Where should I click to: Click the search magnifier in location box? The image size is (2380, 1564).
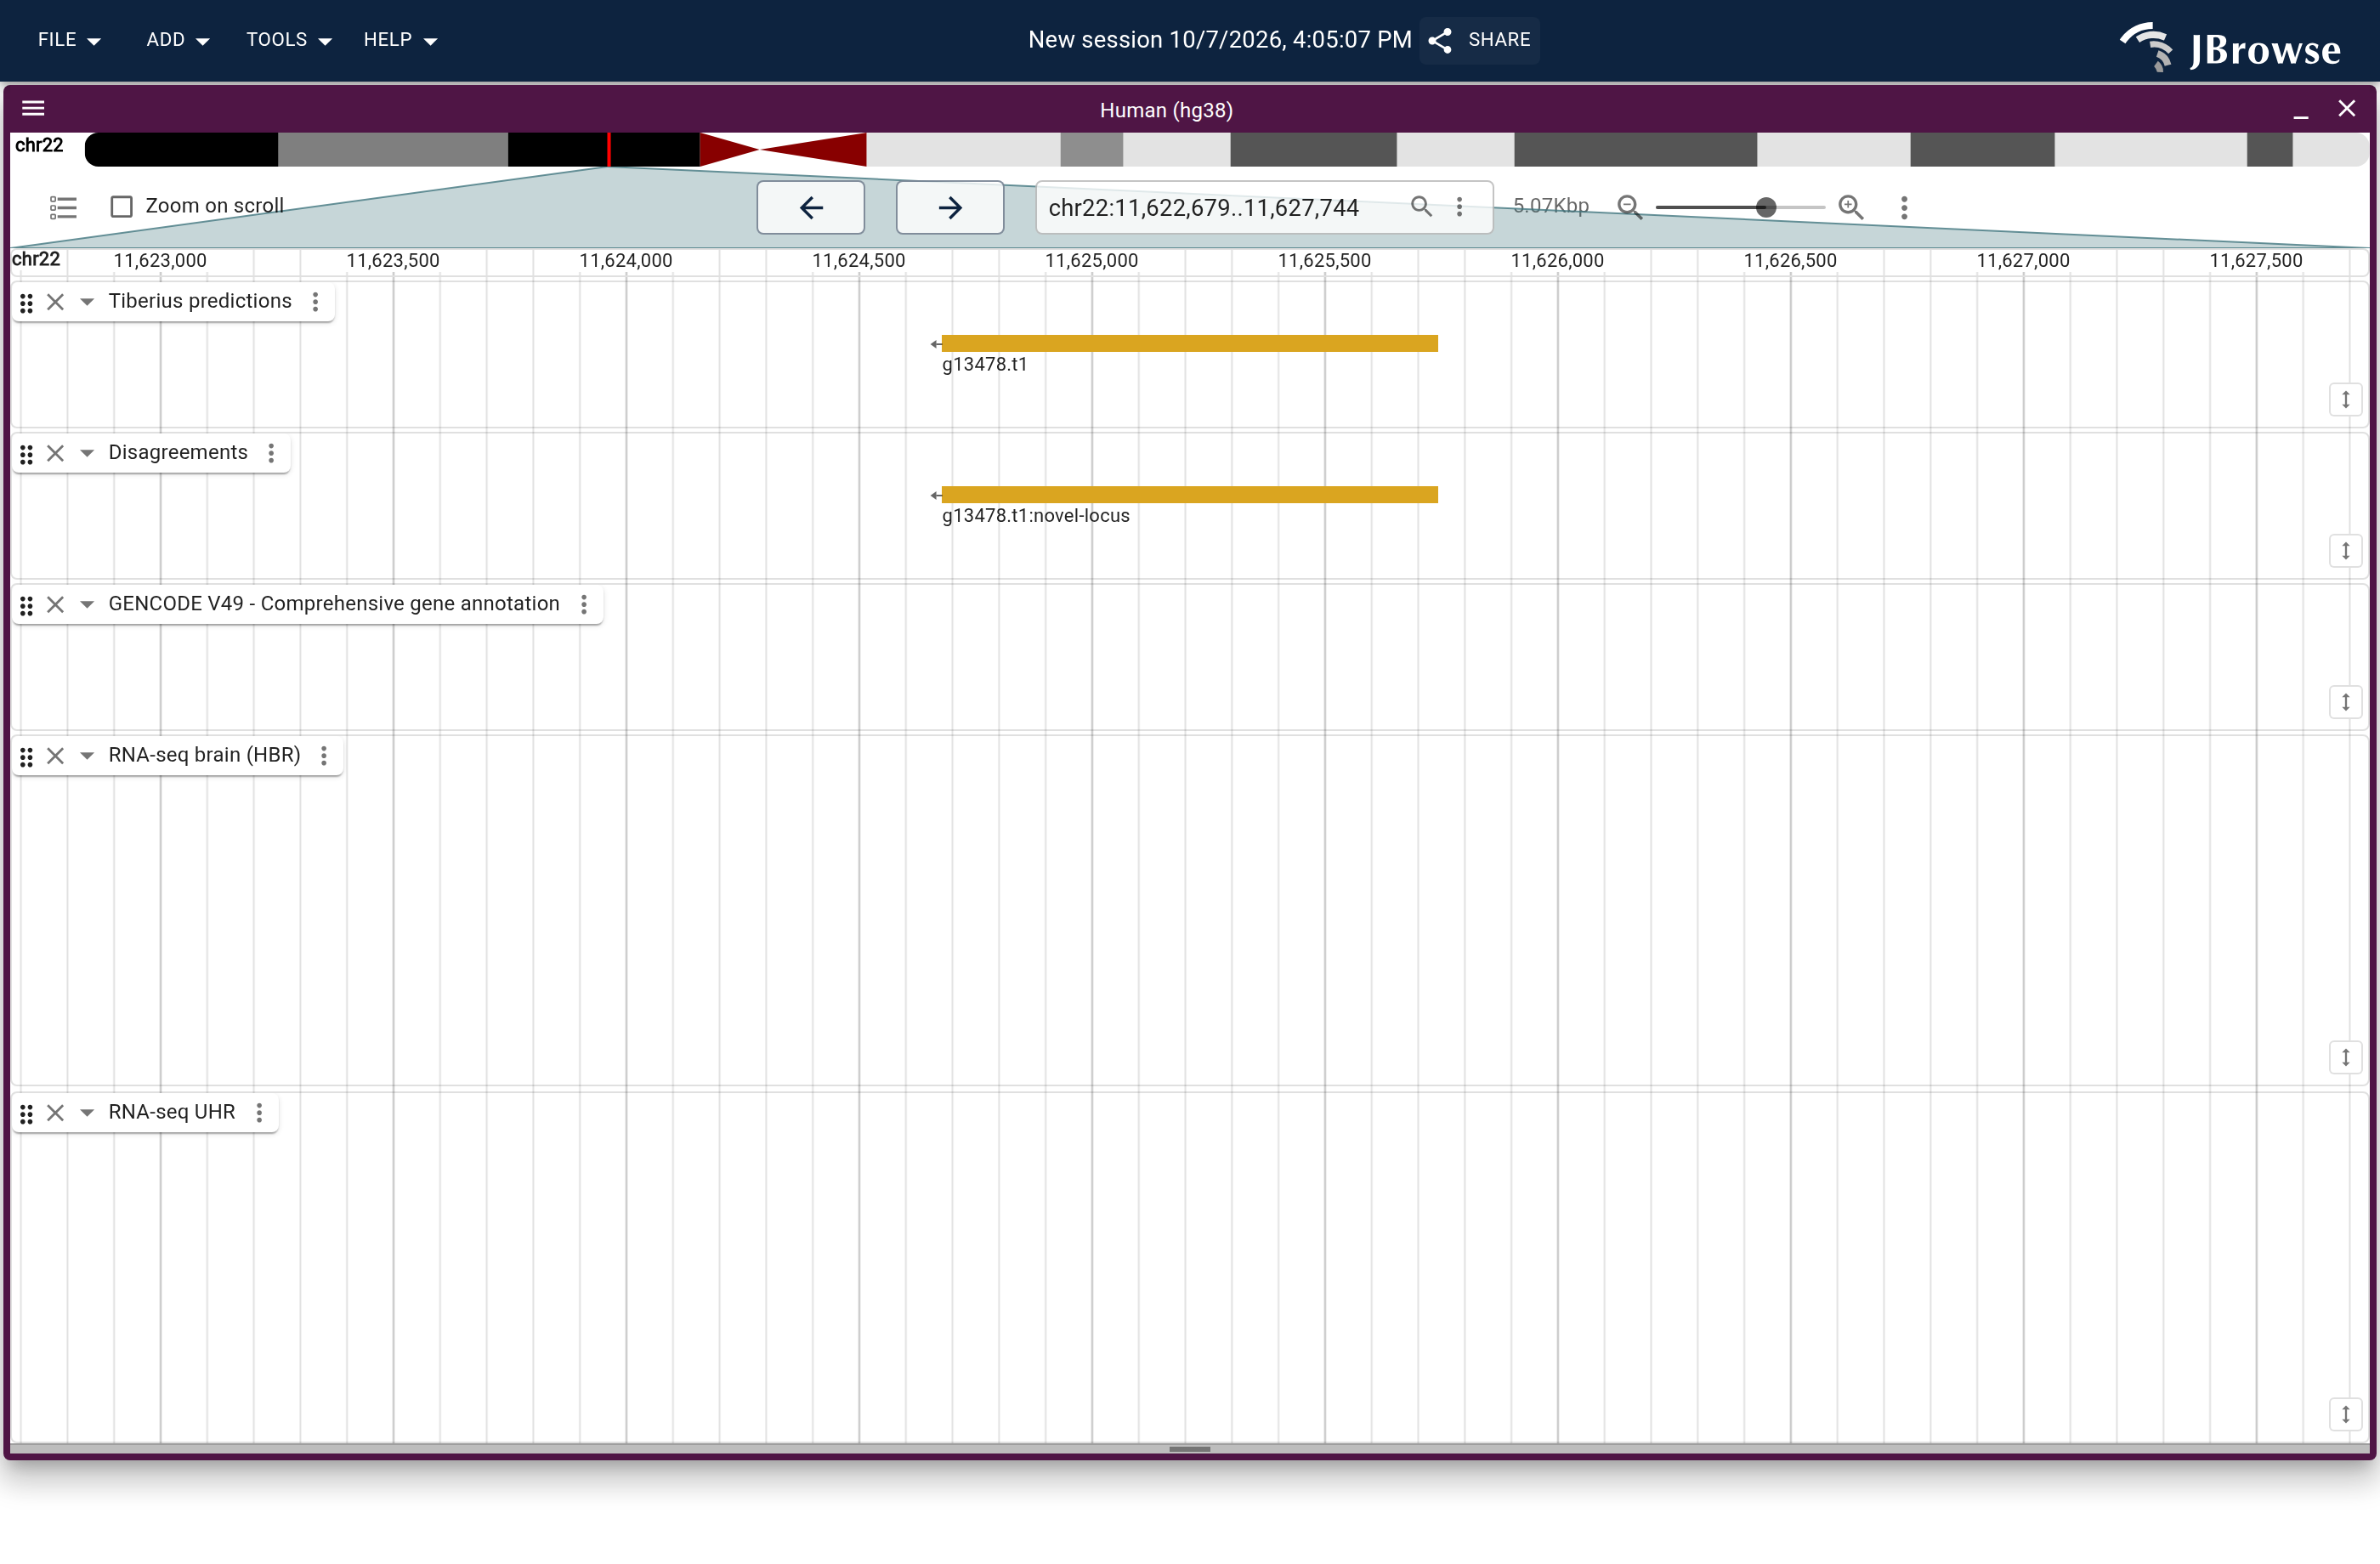(x=1421, y=207)
